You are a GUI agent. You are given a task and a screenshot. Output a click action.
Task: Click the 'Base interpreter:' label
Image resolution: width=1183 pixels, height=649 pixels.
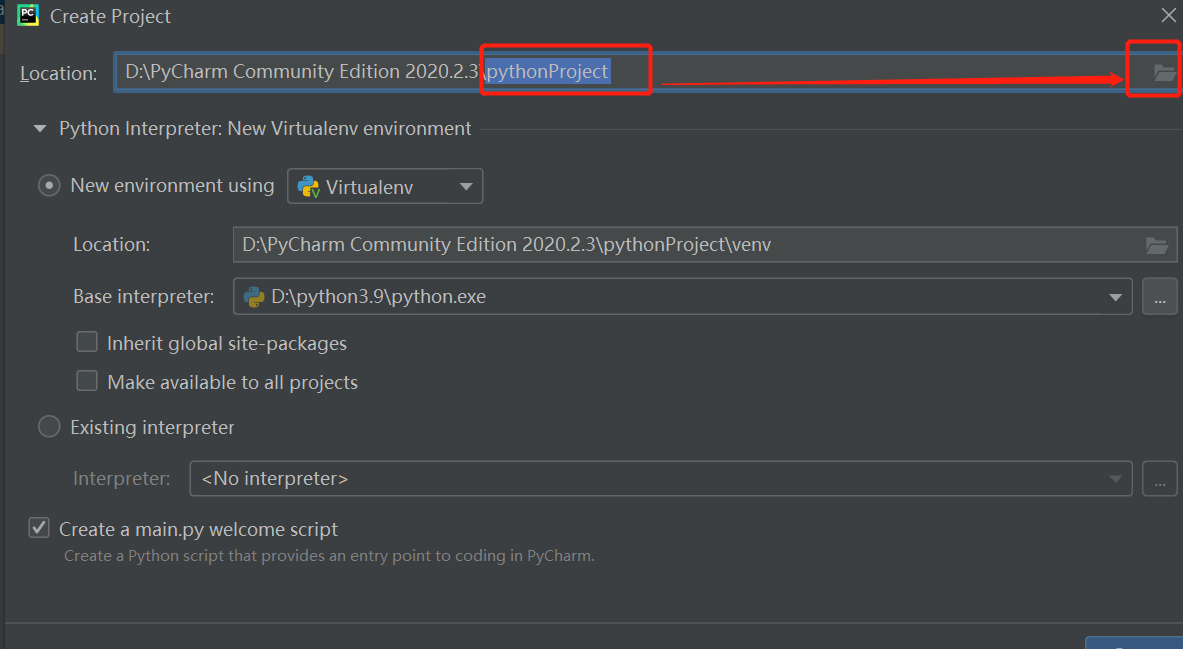(x=143, y=297)
